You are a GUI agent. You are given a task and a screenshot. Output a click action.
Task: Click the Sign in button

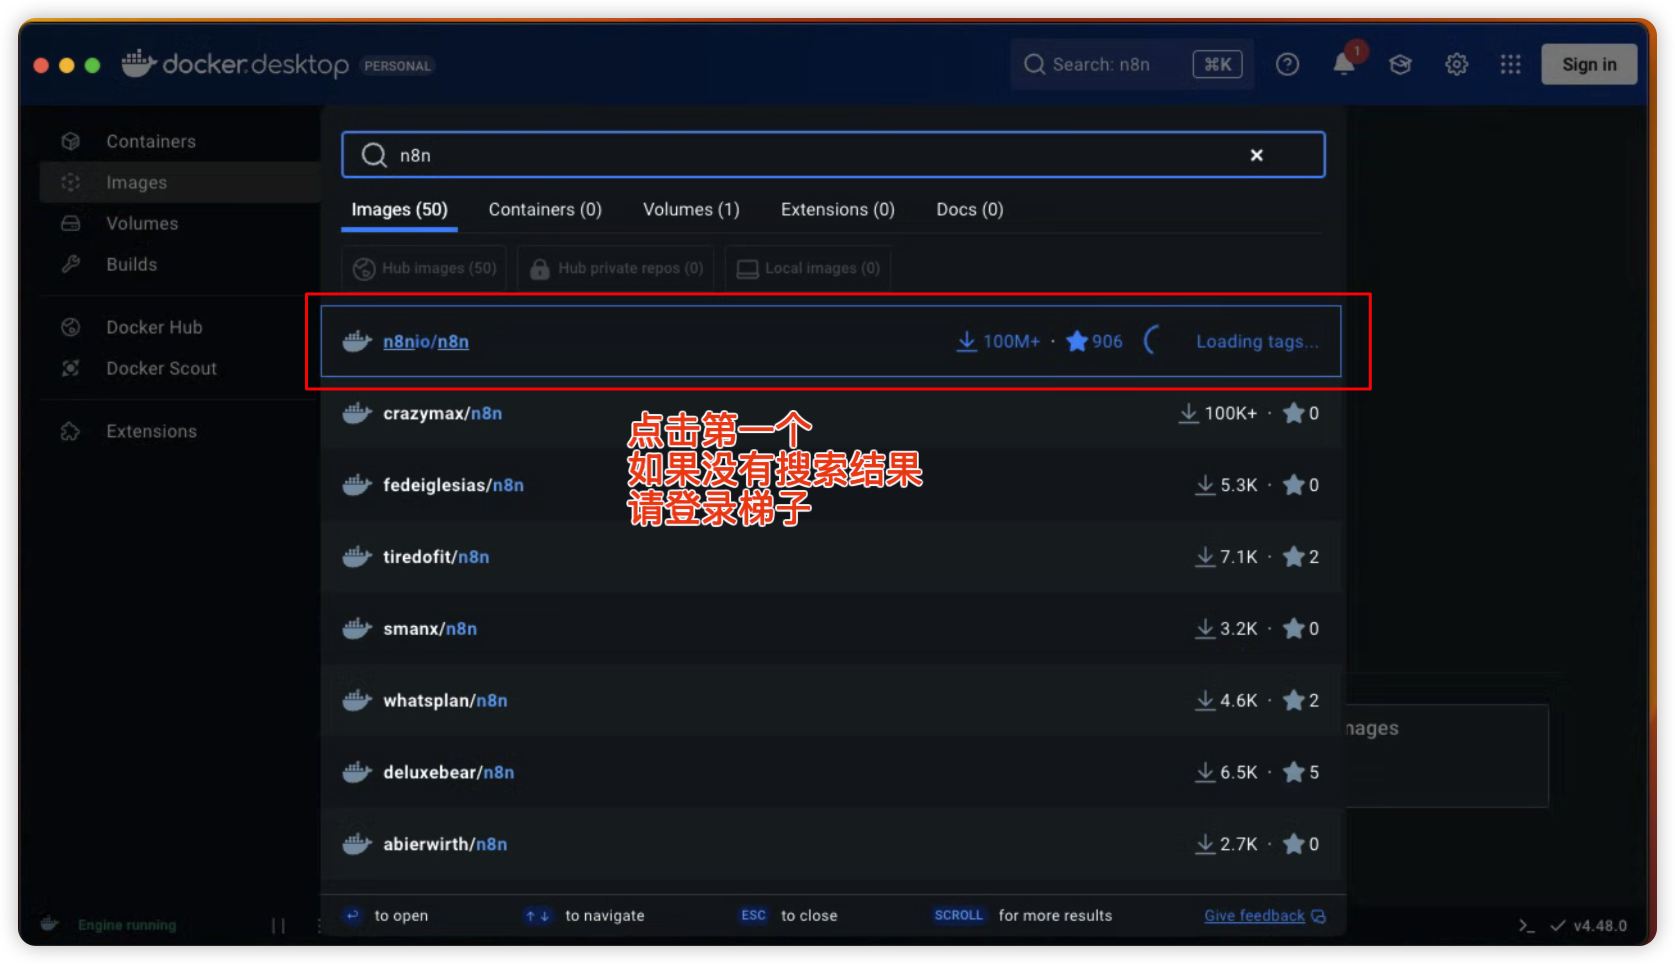pyautogui.click(x=1588, y=64)
